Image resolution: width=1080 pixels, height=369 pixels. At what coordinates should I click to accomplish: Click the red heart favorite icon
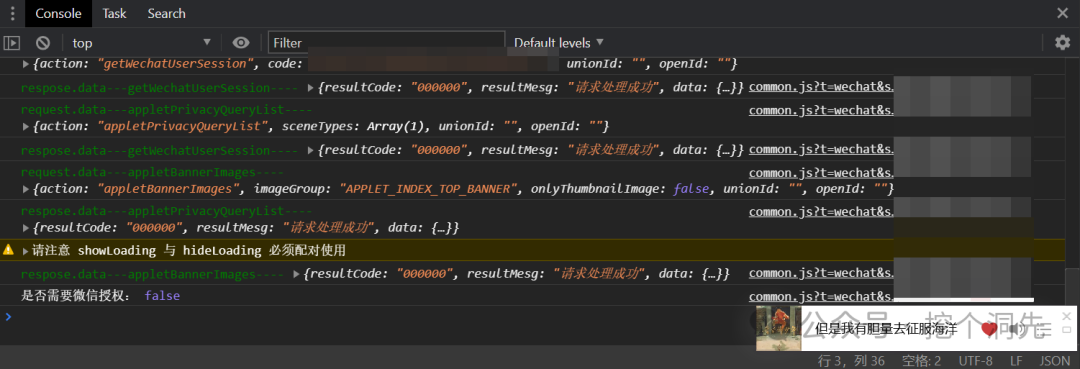(989, 329)
